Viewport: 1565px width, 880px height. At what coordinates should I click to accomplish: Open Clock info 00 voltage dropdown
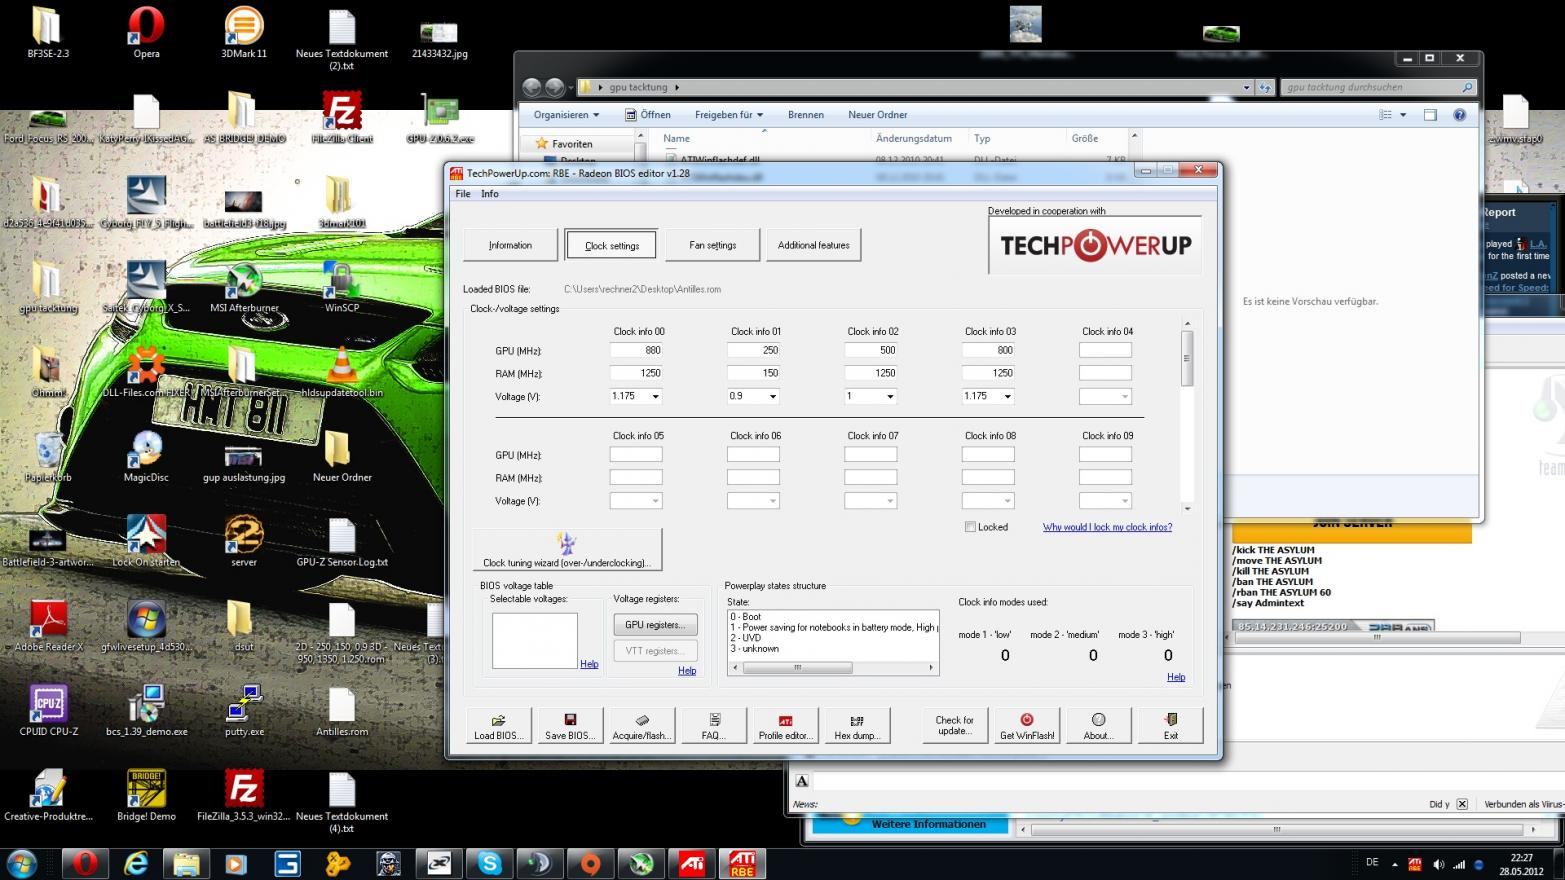656,397
